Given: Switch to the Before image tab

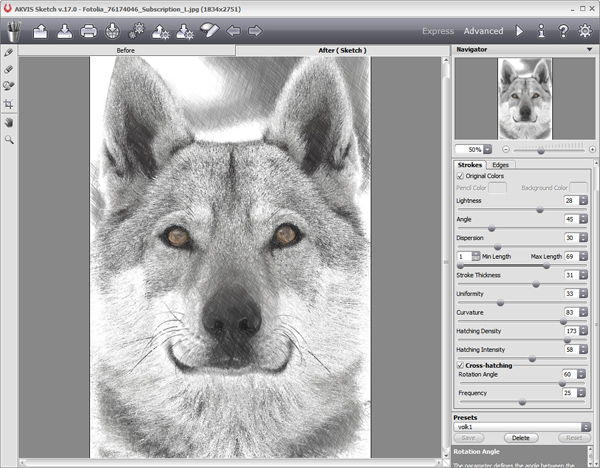Looking at the screenshot, I should (x=125, y=49).
